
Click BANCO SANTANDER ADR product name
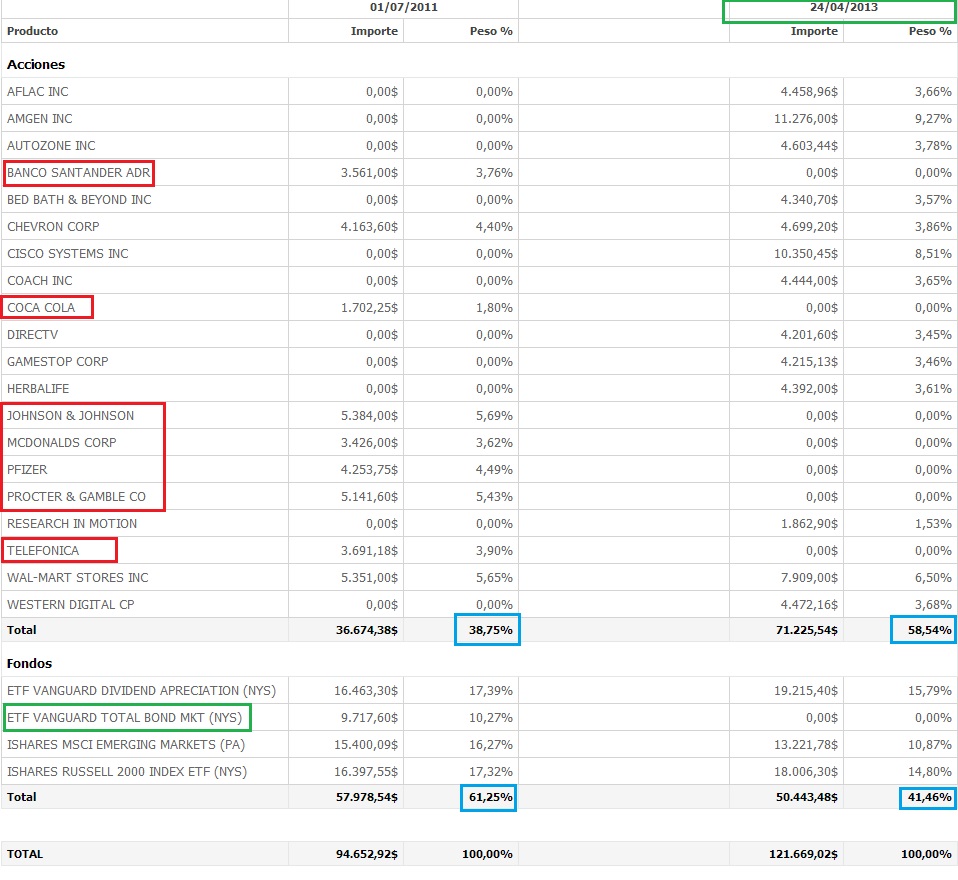(78, 173)
